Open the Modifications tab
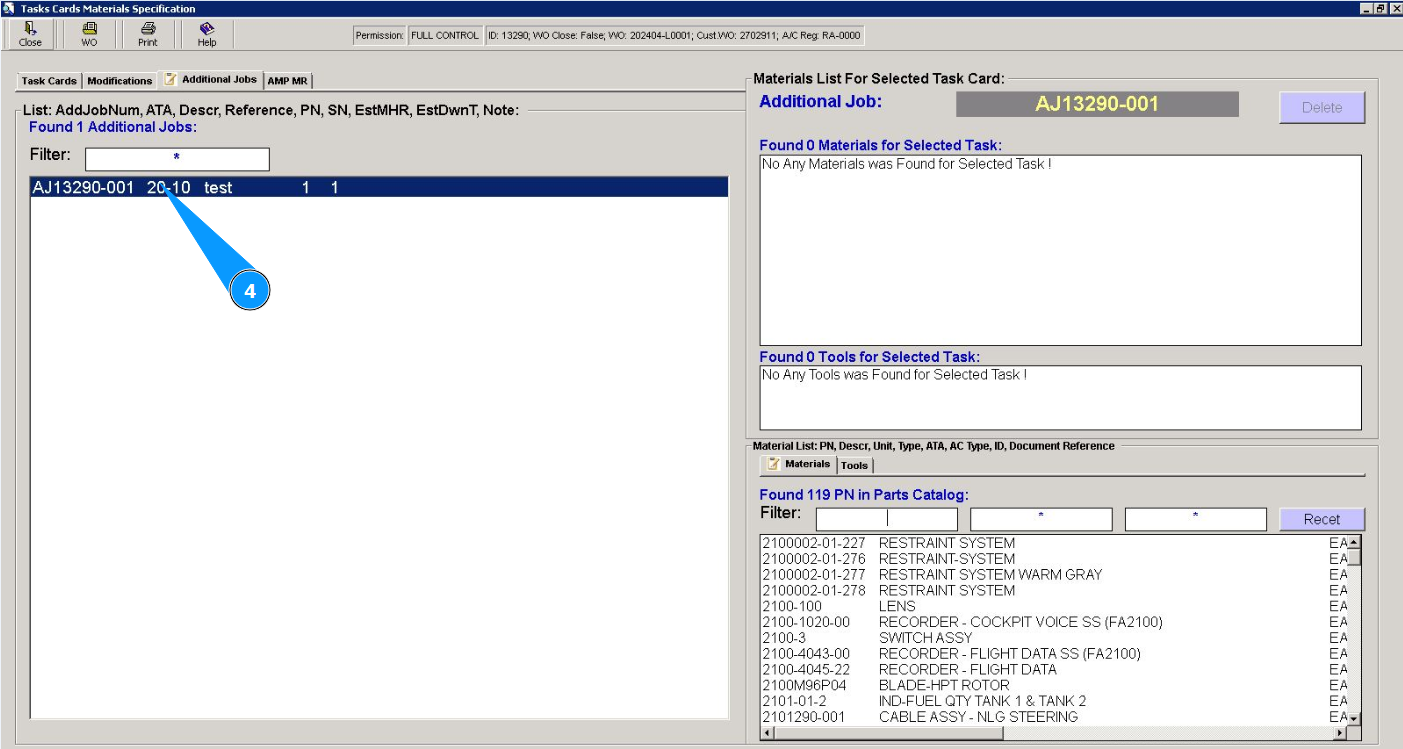Viewport: 1403px width, 749px height. click(120, 81)
